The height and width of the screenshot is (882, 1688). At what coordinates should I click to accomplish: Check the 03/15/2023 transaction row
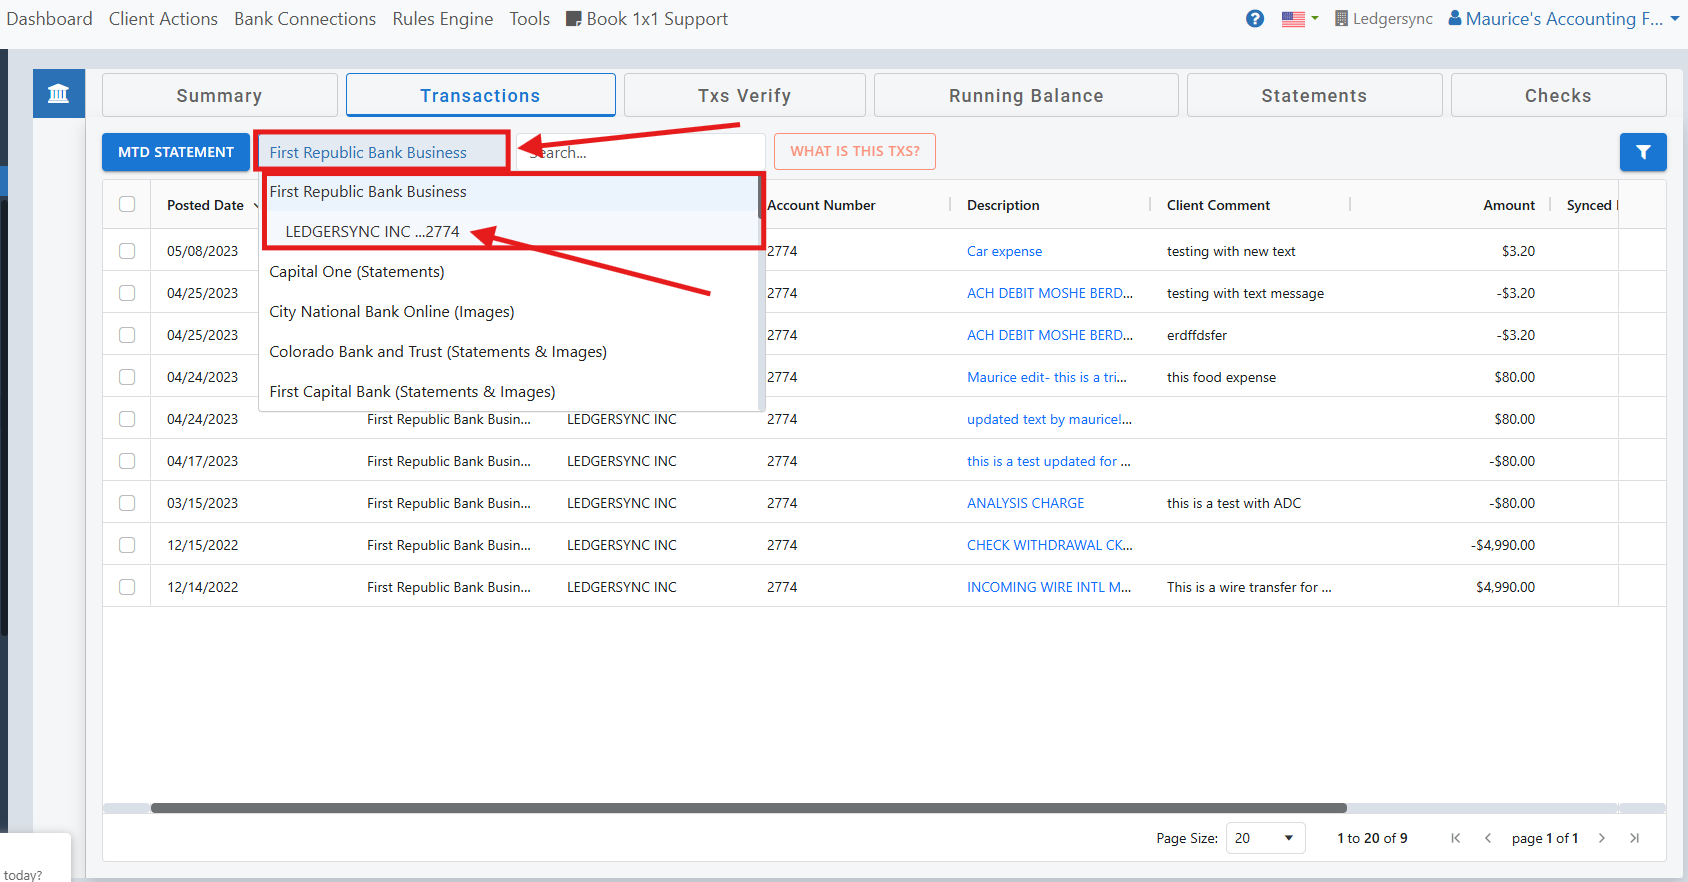pos(127,503)
